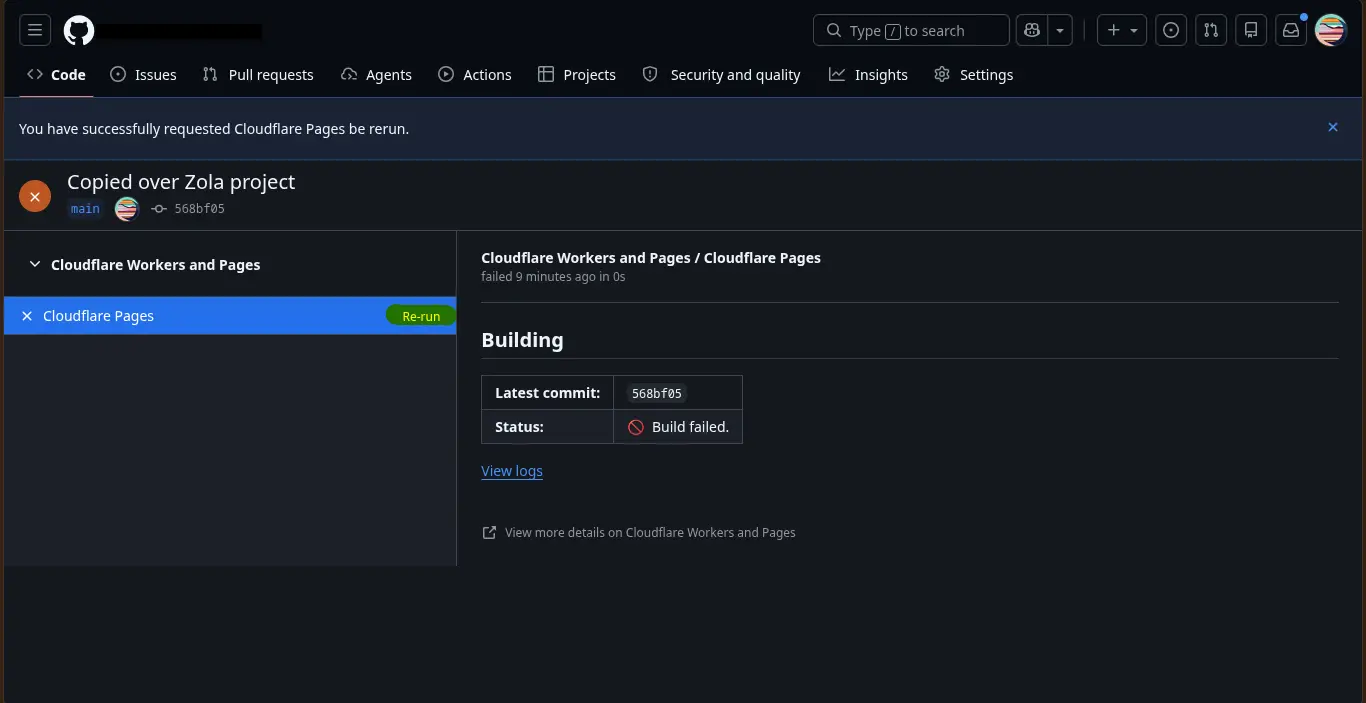Open the hamburger navigation menu

pos(35,31)
